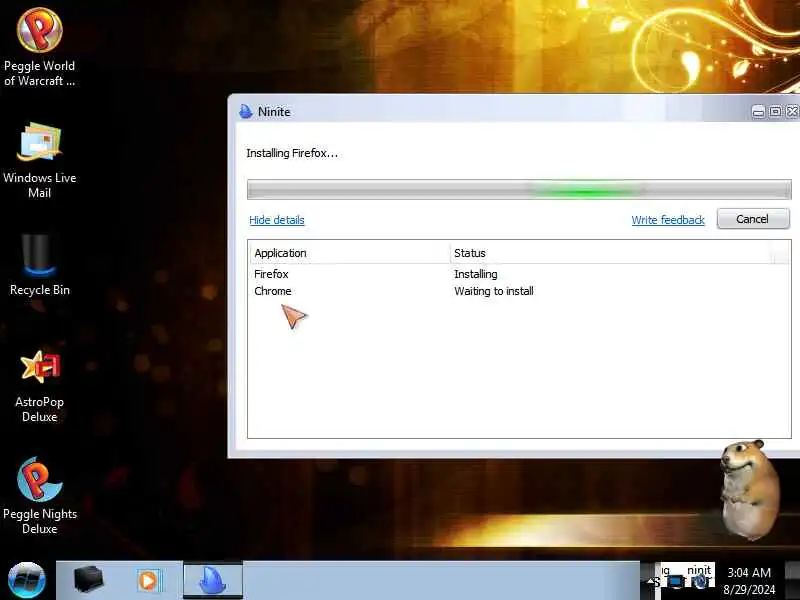Screen dimensions: 800x600
Task: Maximize the Ninite window
Action: tap(775, 111)
